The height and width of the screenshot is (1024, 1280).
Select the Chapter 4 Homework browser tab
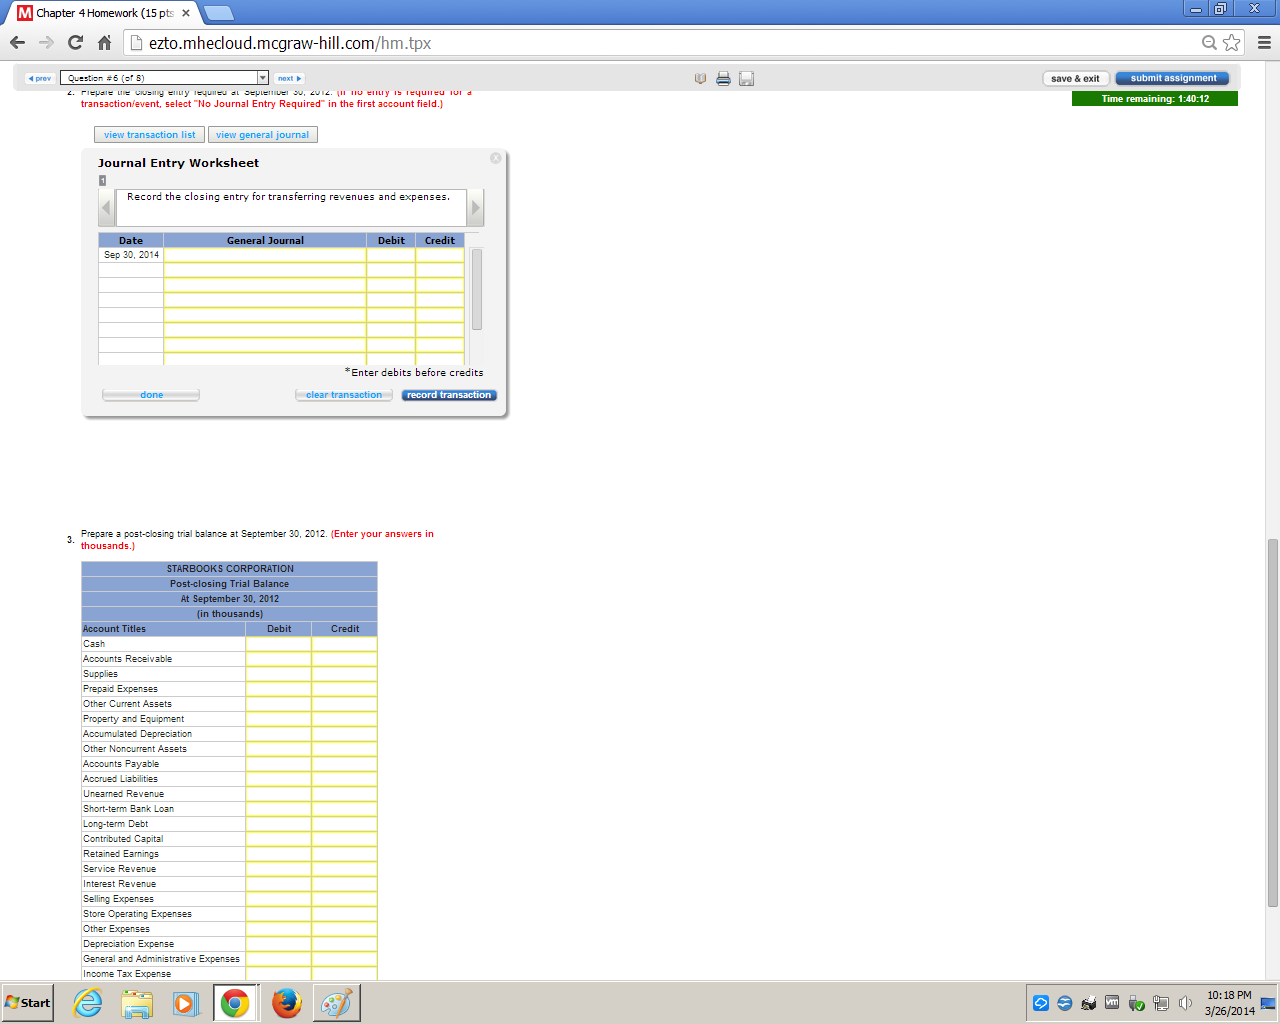point(104,13)
